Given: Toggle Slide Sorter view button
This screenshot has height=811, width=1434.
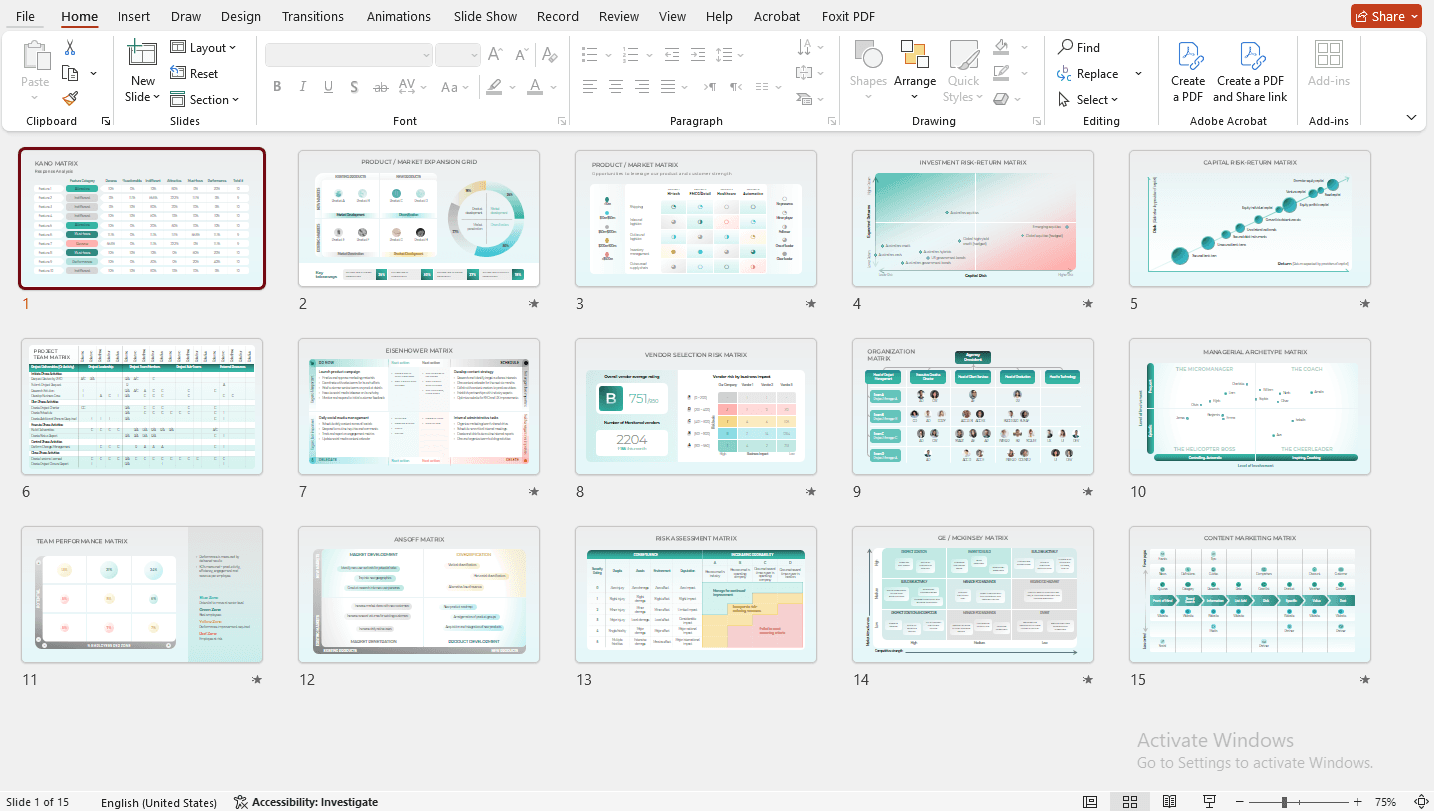Looking at the screenshot, I should click(x=1130, y=802).
